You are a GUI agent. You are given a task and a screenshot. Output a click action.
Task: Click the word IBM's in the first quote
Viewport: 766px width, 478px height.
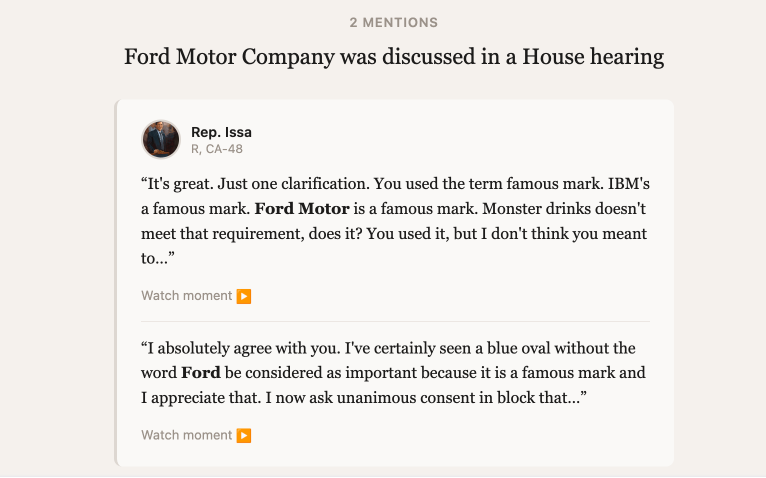[621, 184]
